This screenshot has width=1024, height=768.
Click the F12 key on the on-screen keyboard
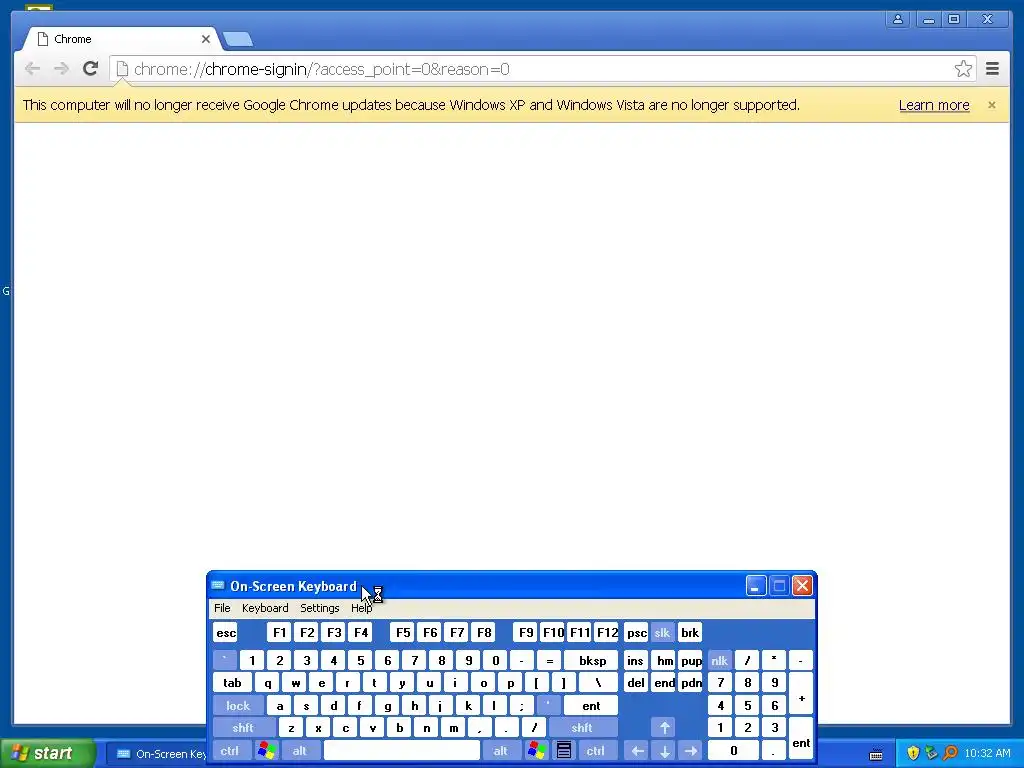tap(607, 633)
